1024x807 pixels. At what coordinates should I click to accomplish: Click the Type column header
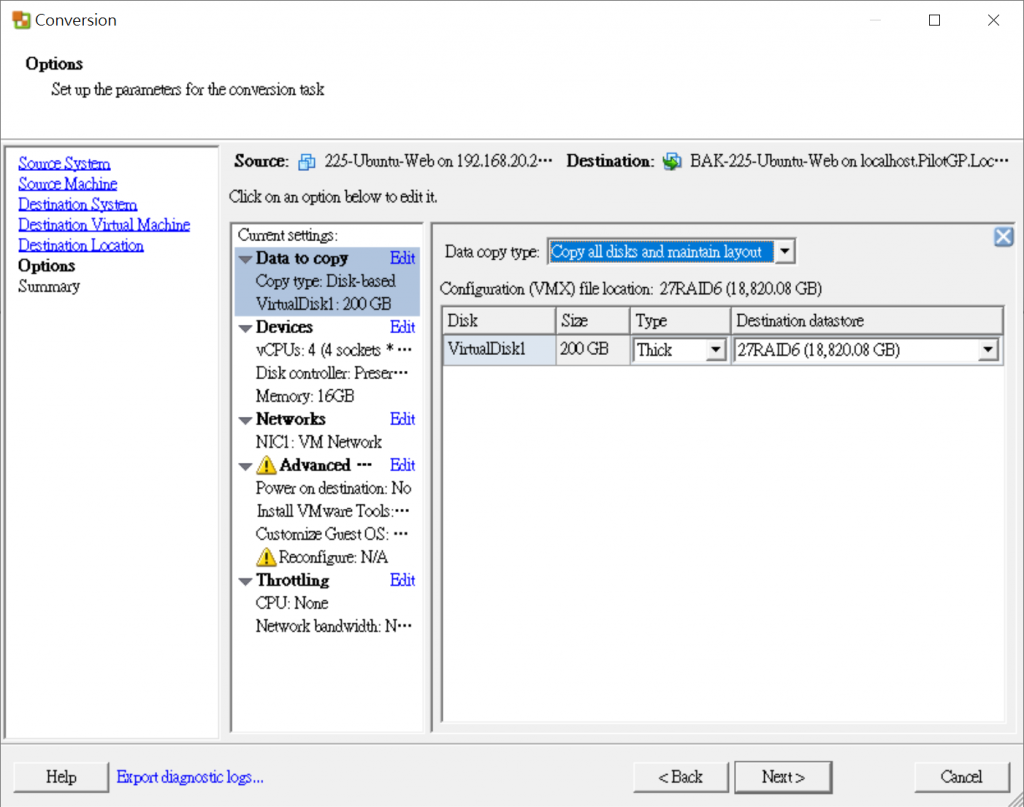pos(680,321)
